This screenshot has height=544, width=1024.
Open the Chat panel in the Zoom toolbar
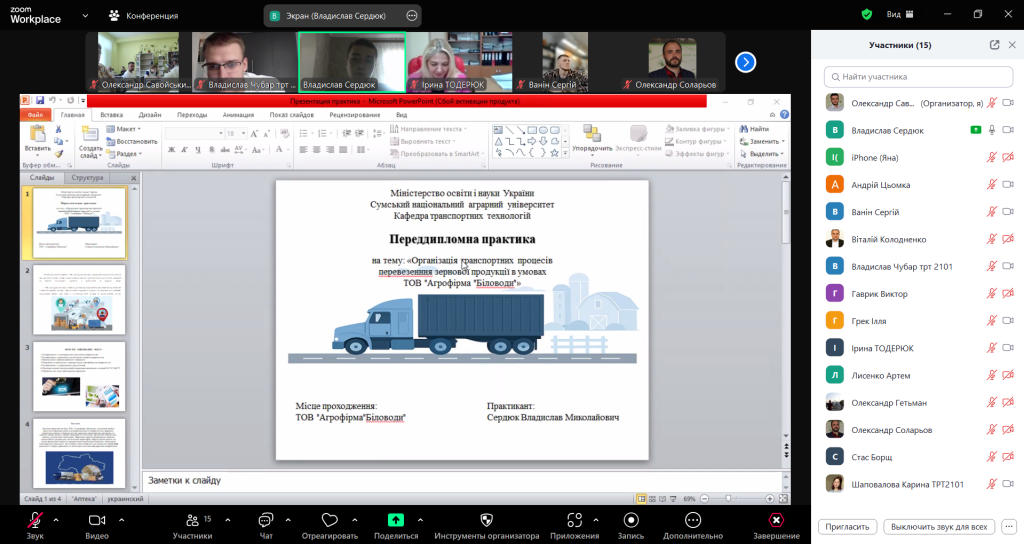266,520
